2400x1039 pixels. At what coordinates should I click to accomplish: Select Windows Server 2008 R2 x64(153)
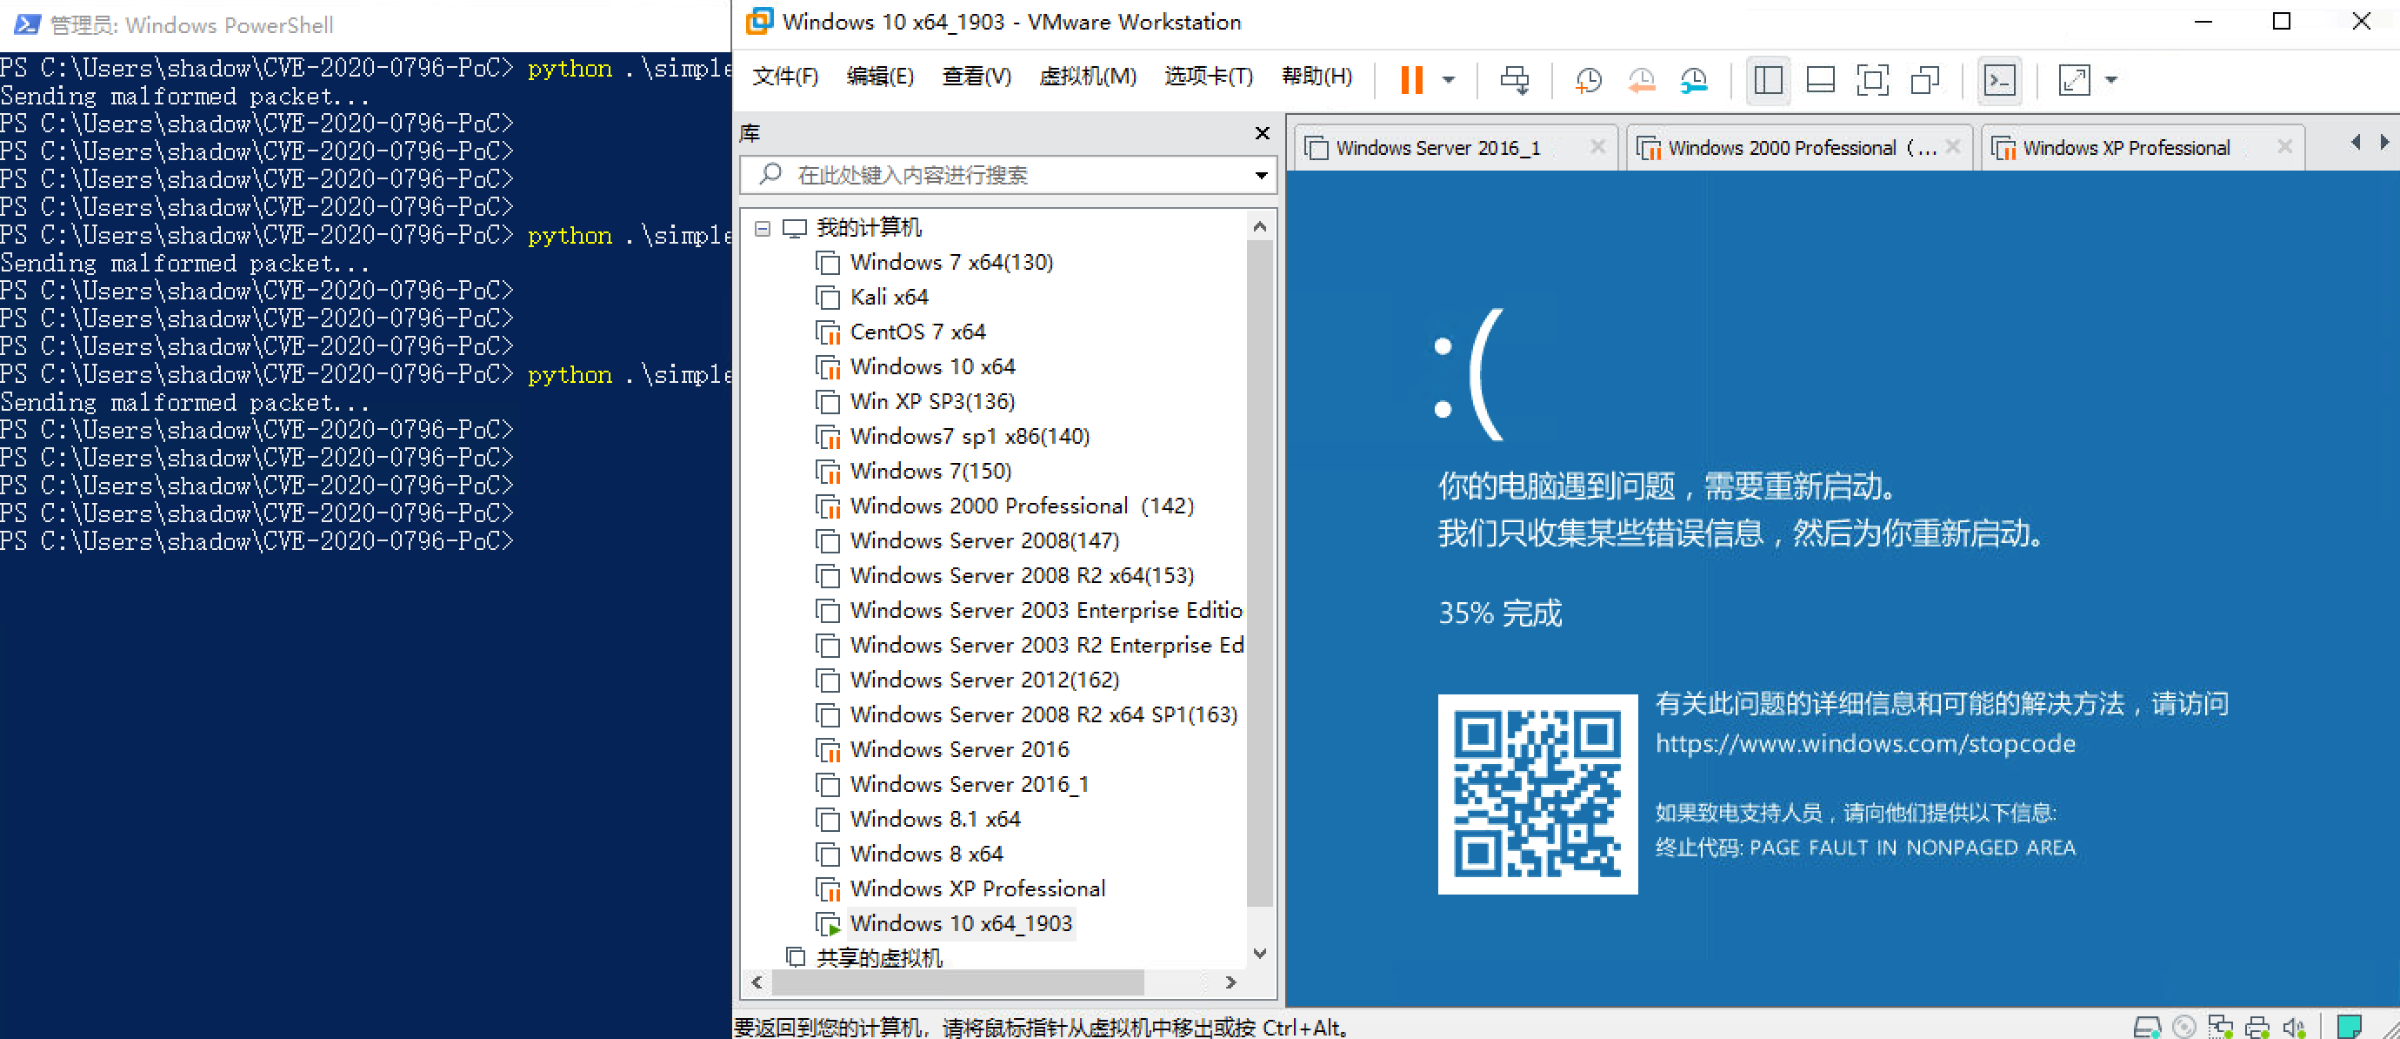coord(1021,576)
